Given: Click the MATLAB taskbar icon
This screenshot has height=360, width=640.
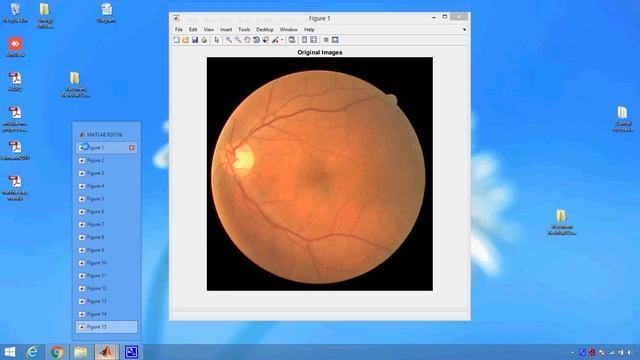Looking at the screenshot, I should 106,352.
